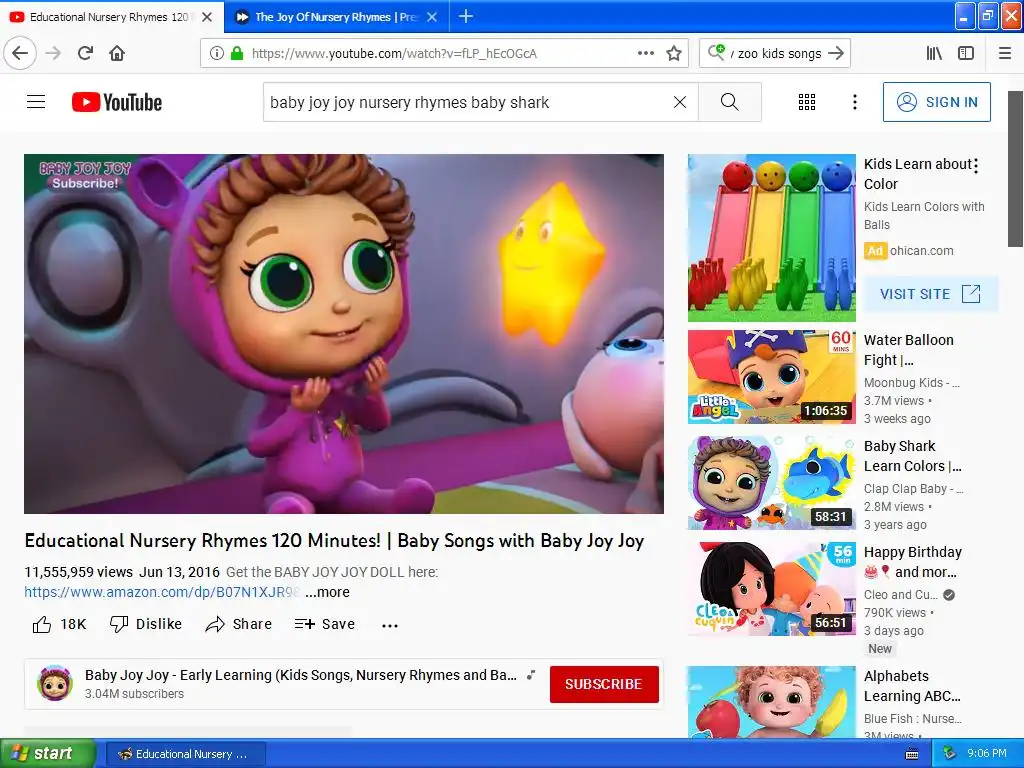
Task: Open Baby Joy Joy - Early Learning channel name
Action: coord(300,675)
